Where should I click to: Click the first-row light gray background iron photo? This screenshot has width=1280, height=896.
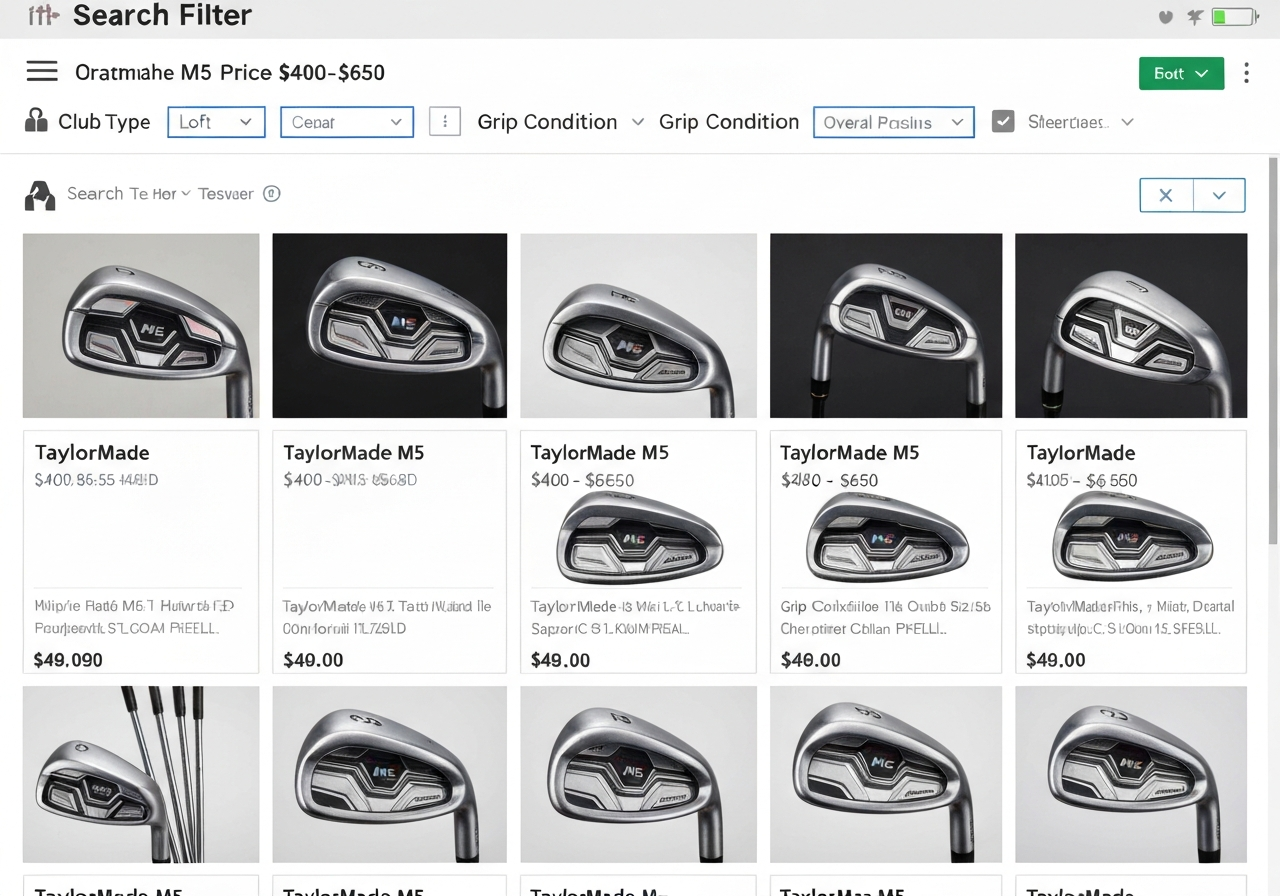click(x=638, y=325)
